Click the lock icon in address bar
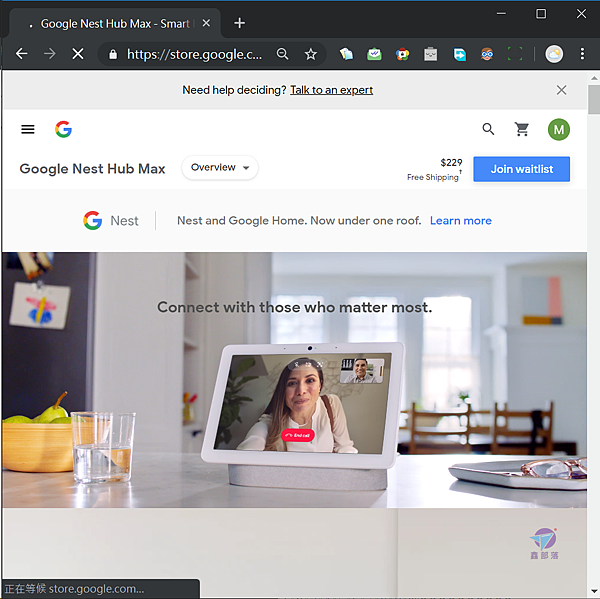Screen dimensions: 600x599 point(113,54)
